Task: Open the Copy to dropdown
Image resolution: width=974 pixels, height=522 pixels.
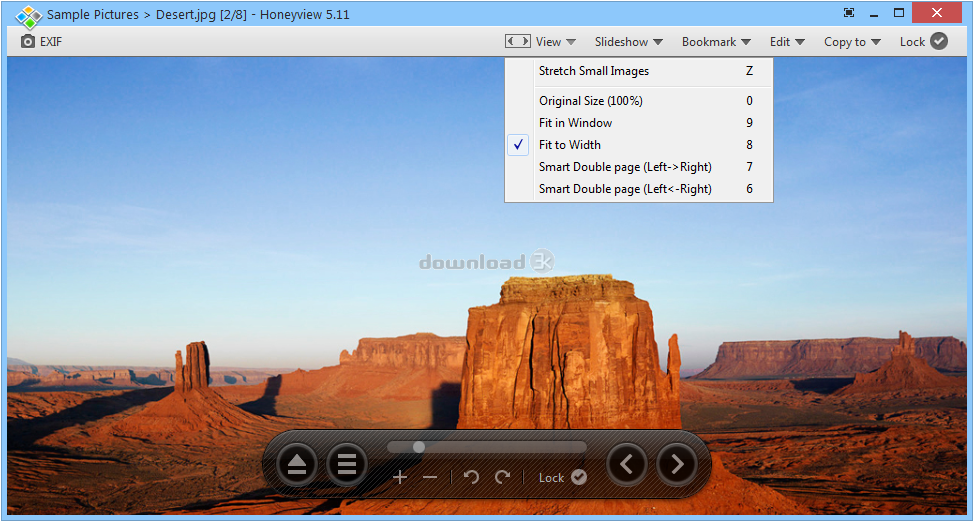Action: (x=852, y=42)
